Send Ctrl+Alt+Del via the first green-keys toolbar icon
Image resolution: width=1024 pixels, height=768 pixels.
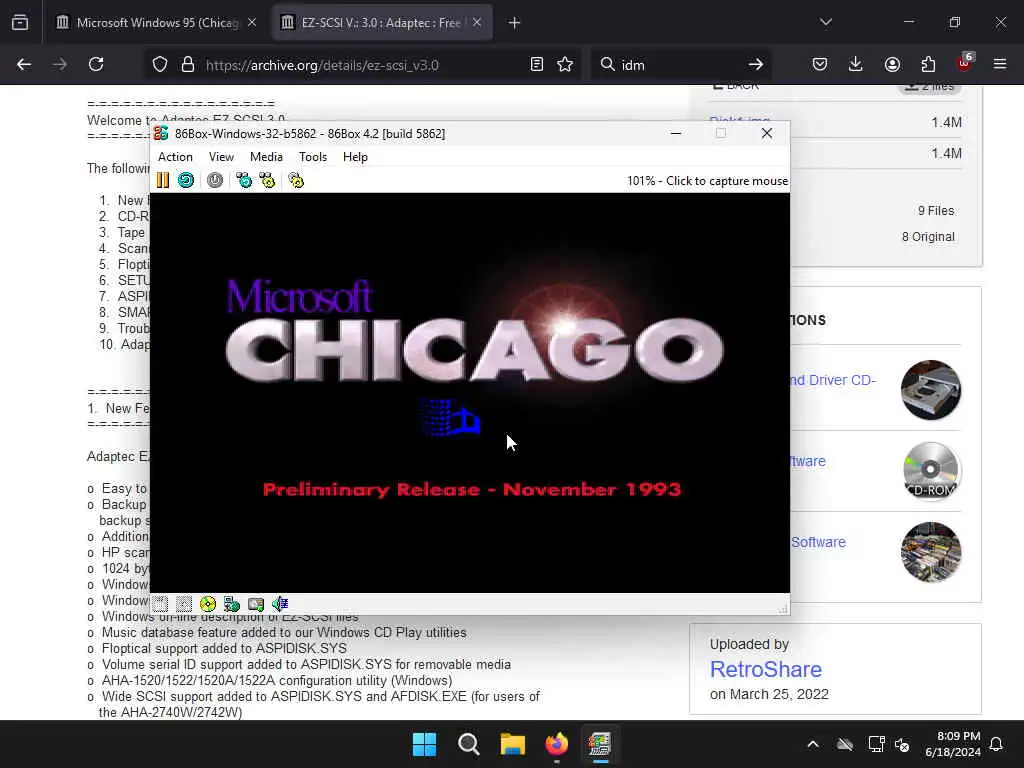point(244,180)
